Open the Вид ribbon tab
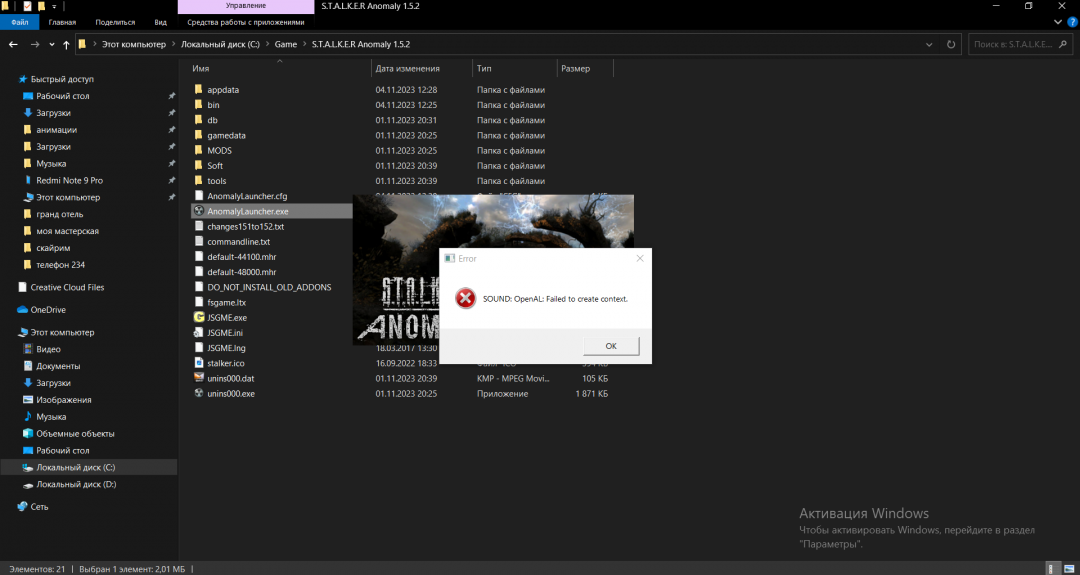 pyautogui.click(x=160, y=22)
